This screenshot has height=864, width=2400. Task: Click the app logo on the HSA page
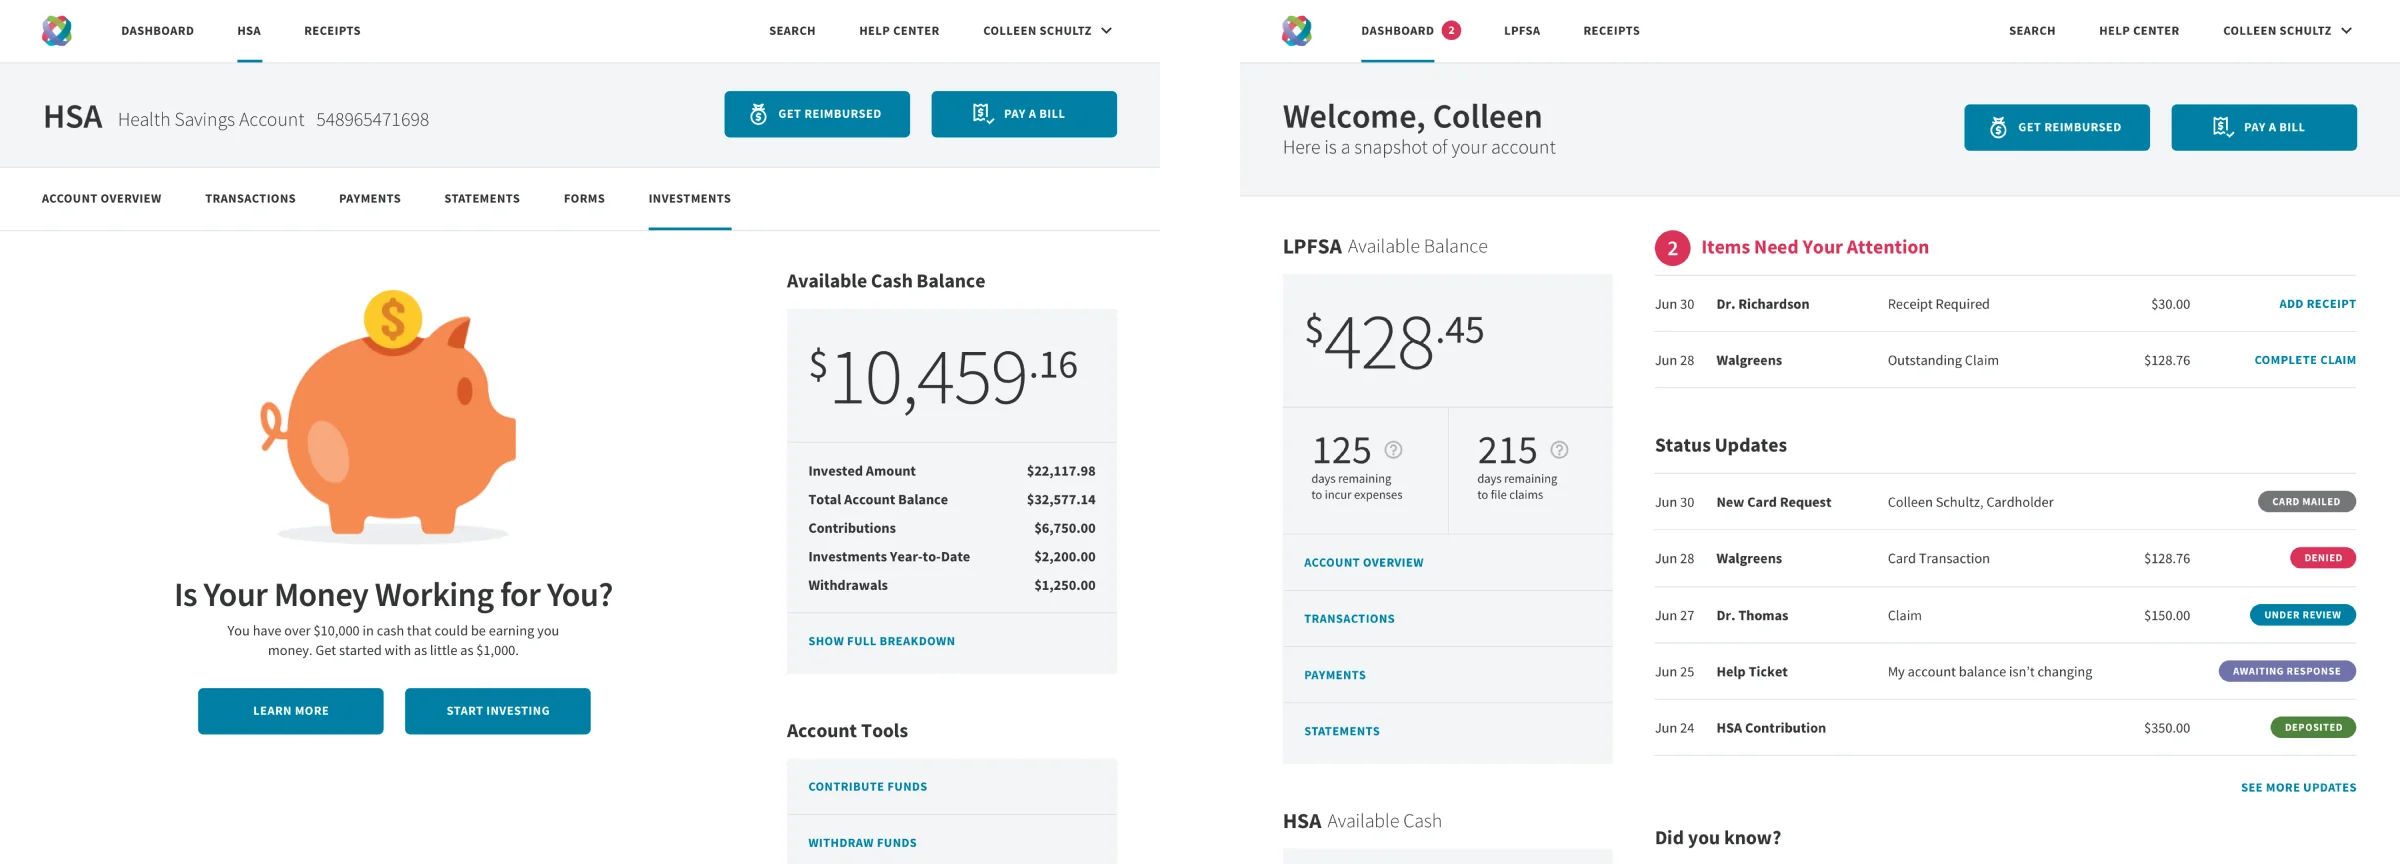(57, 31)
